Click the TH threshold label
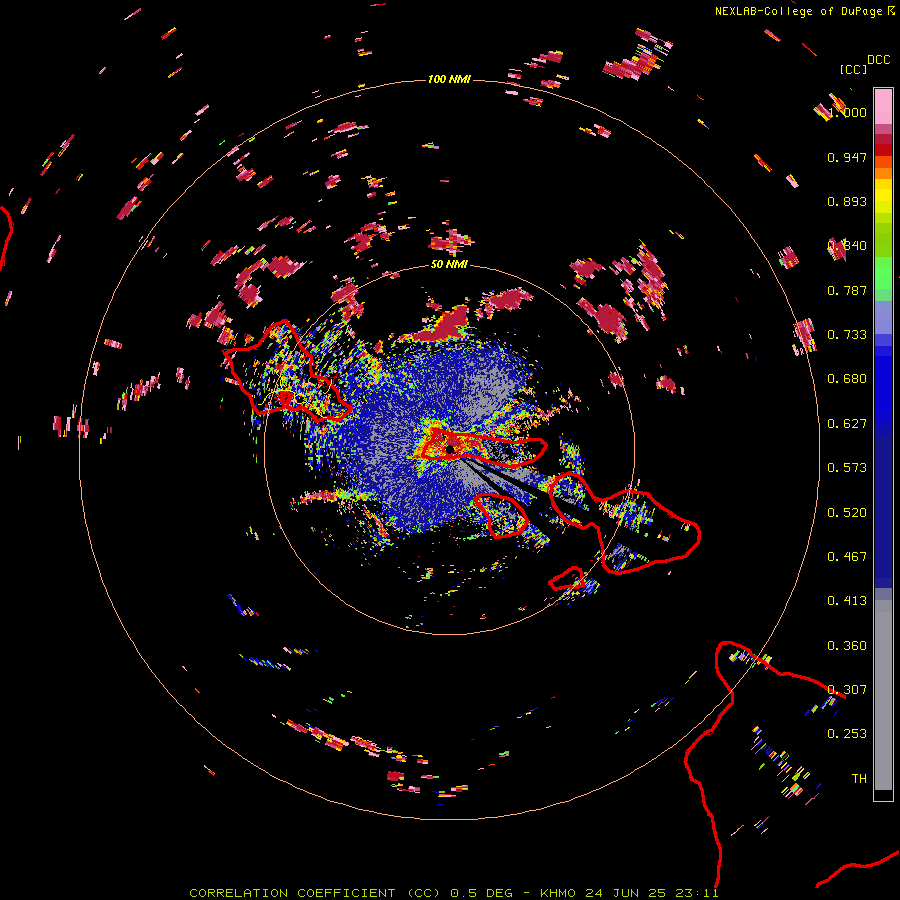This screenshot has height=900, width=900. 859,779
